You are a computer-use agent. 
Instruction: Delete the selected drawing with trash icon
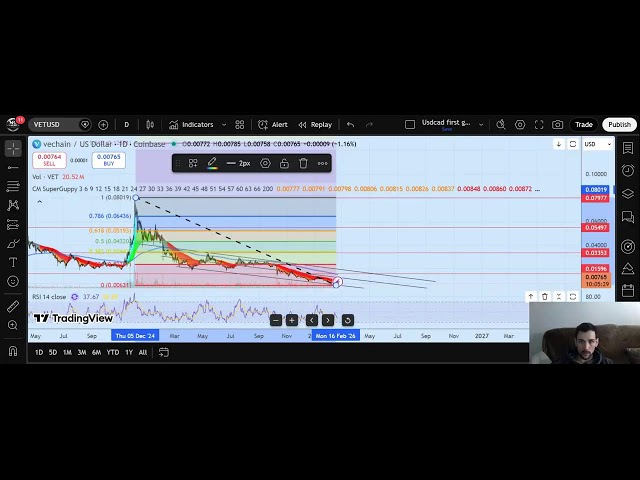303,163
